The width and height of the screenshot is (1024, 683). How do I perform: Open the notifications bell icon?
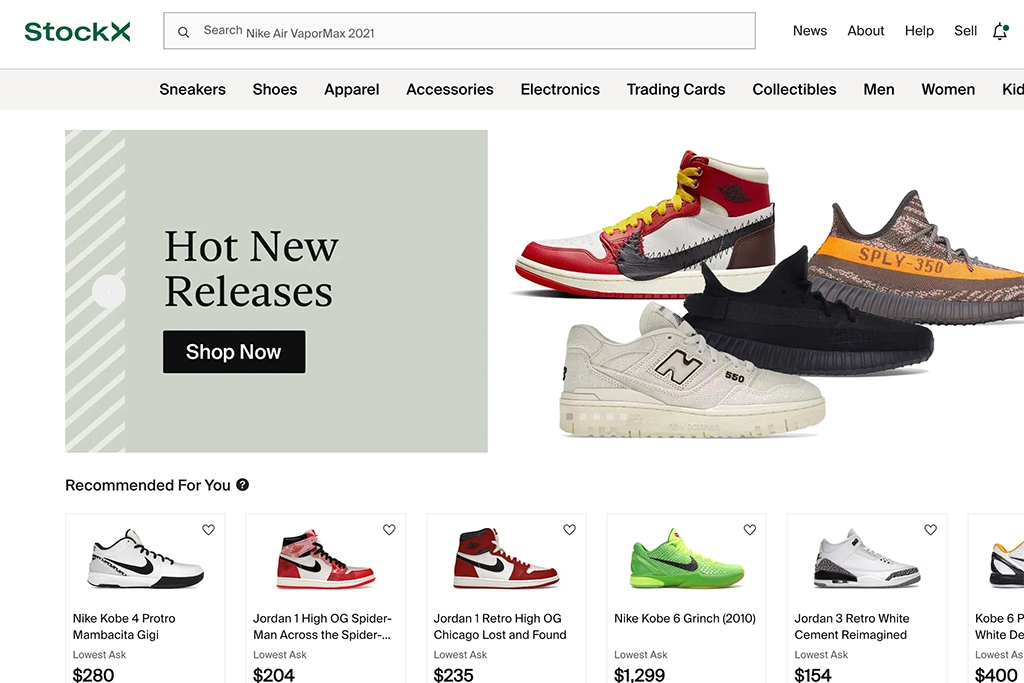[1000, 31]
